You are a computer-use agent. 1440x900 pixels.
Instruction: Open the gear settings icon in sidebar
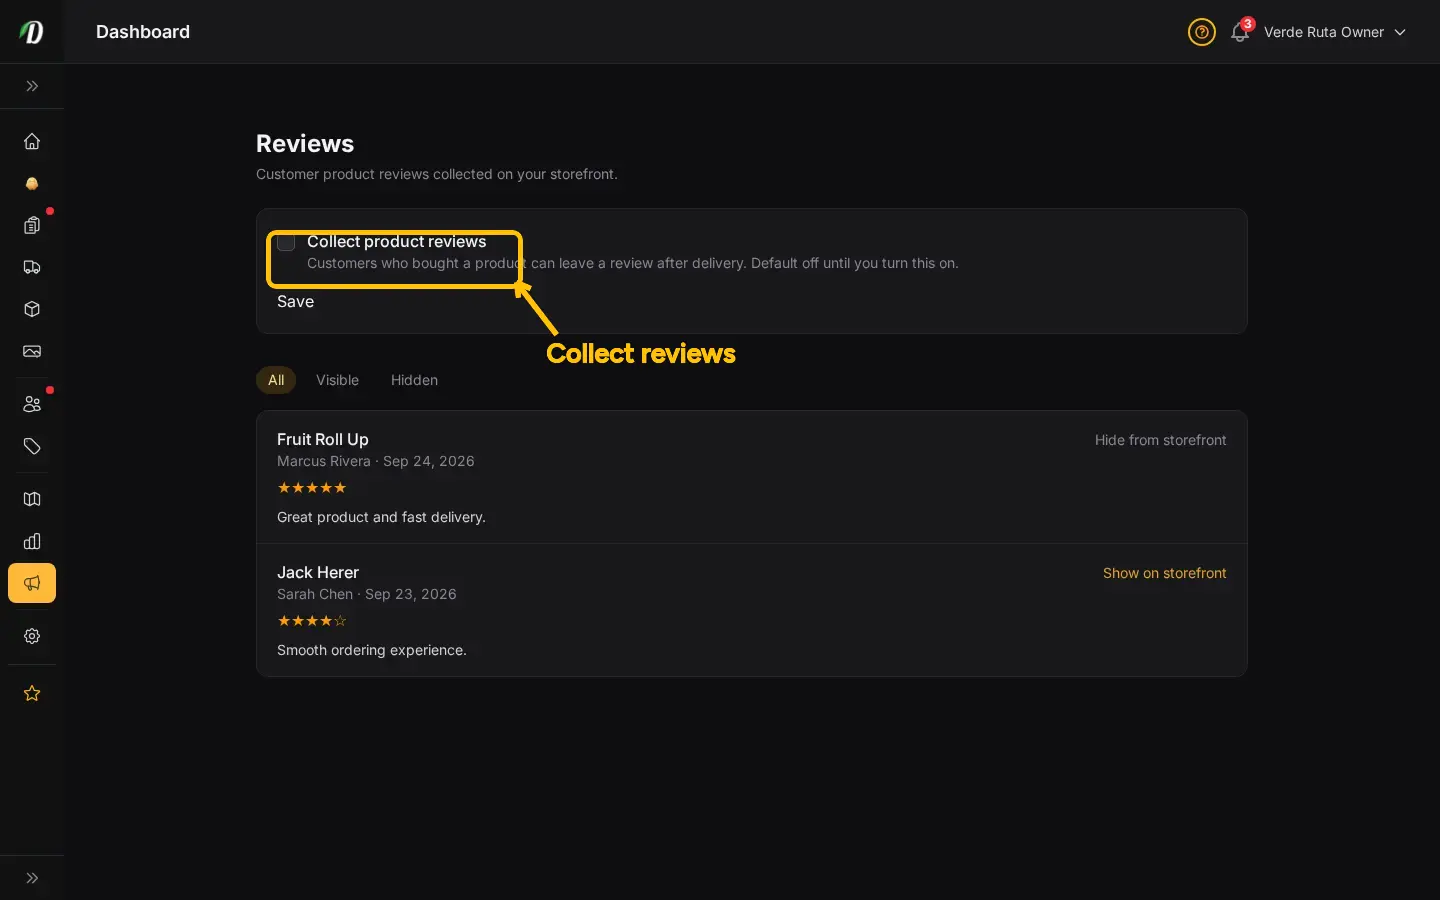[32, 636]
